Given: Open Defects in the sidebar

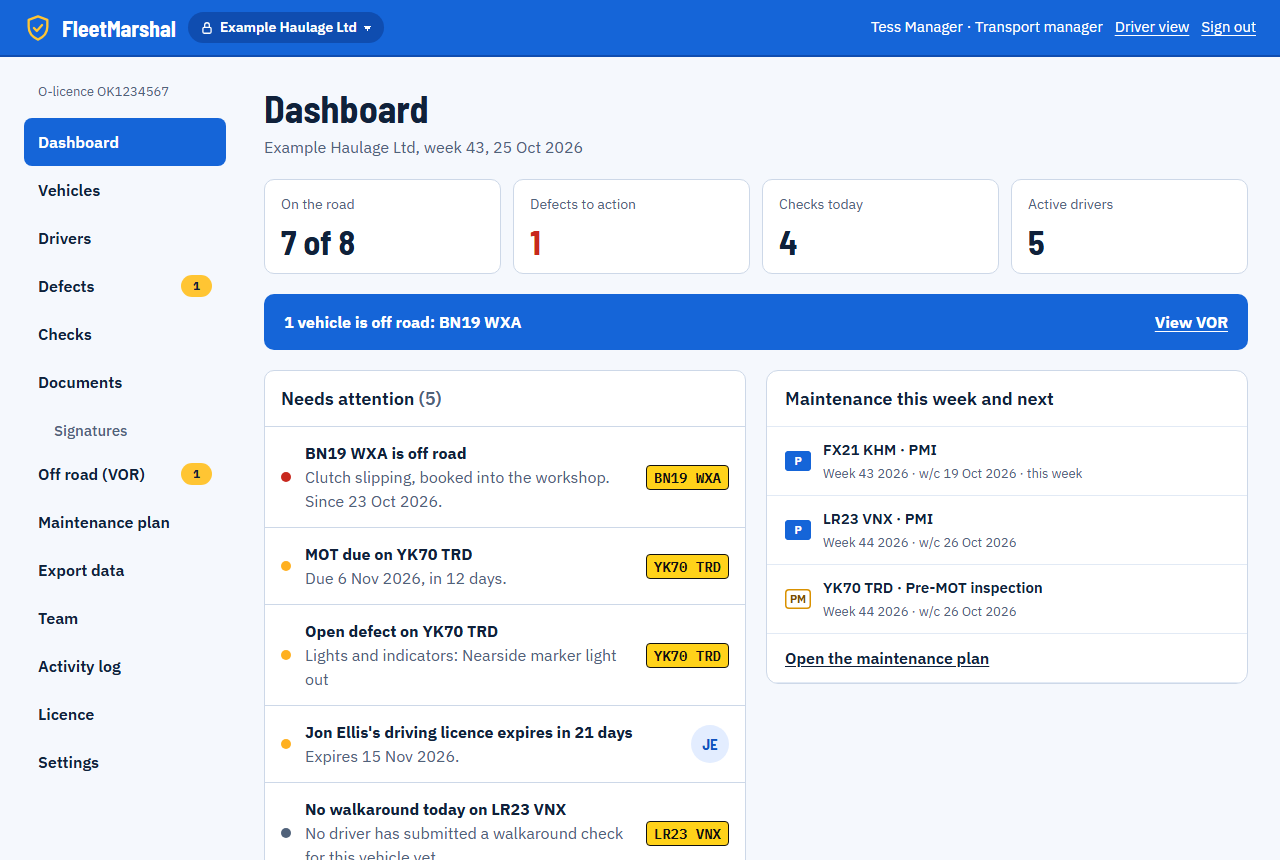Looking at the screenshot, I should tap(125, 286).
